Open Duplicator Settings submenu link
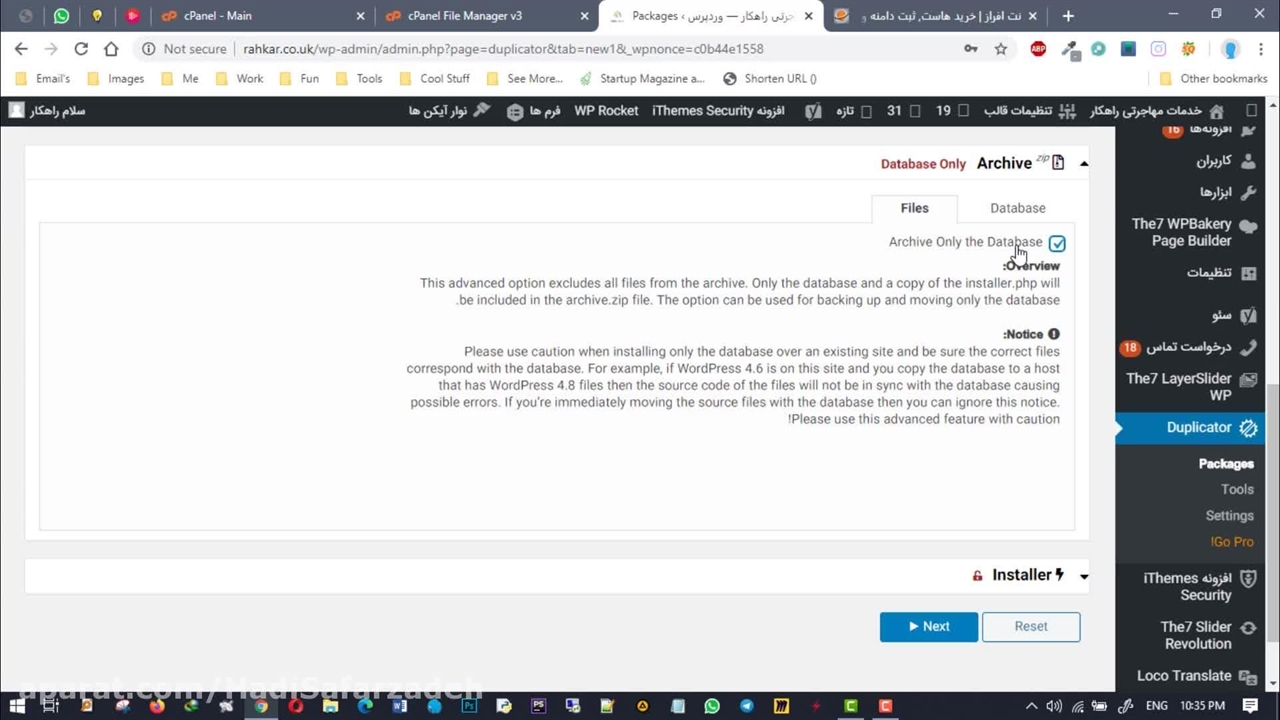Viewport: 1280px width, 720px height. click(x=1229, y=516)
